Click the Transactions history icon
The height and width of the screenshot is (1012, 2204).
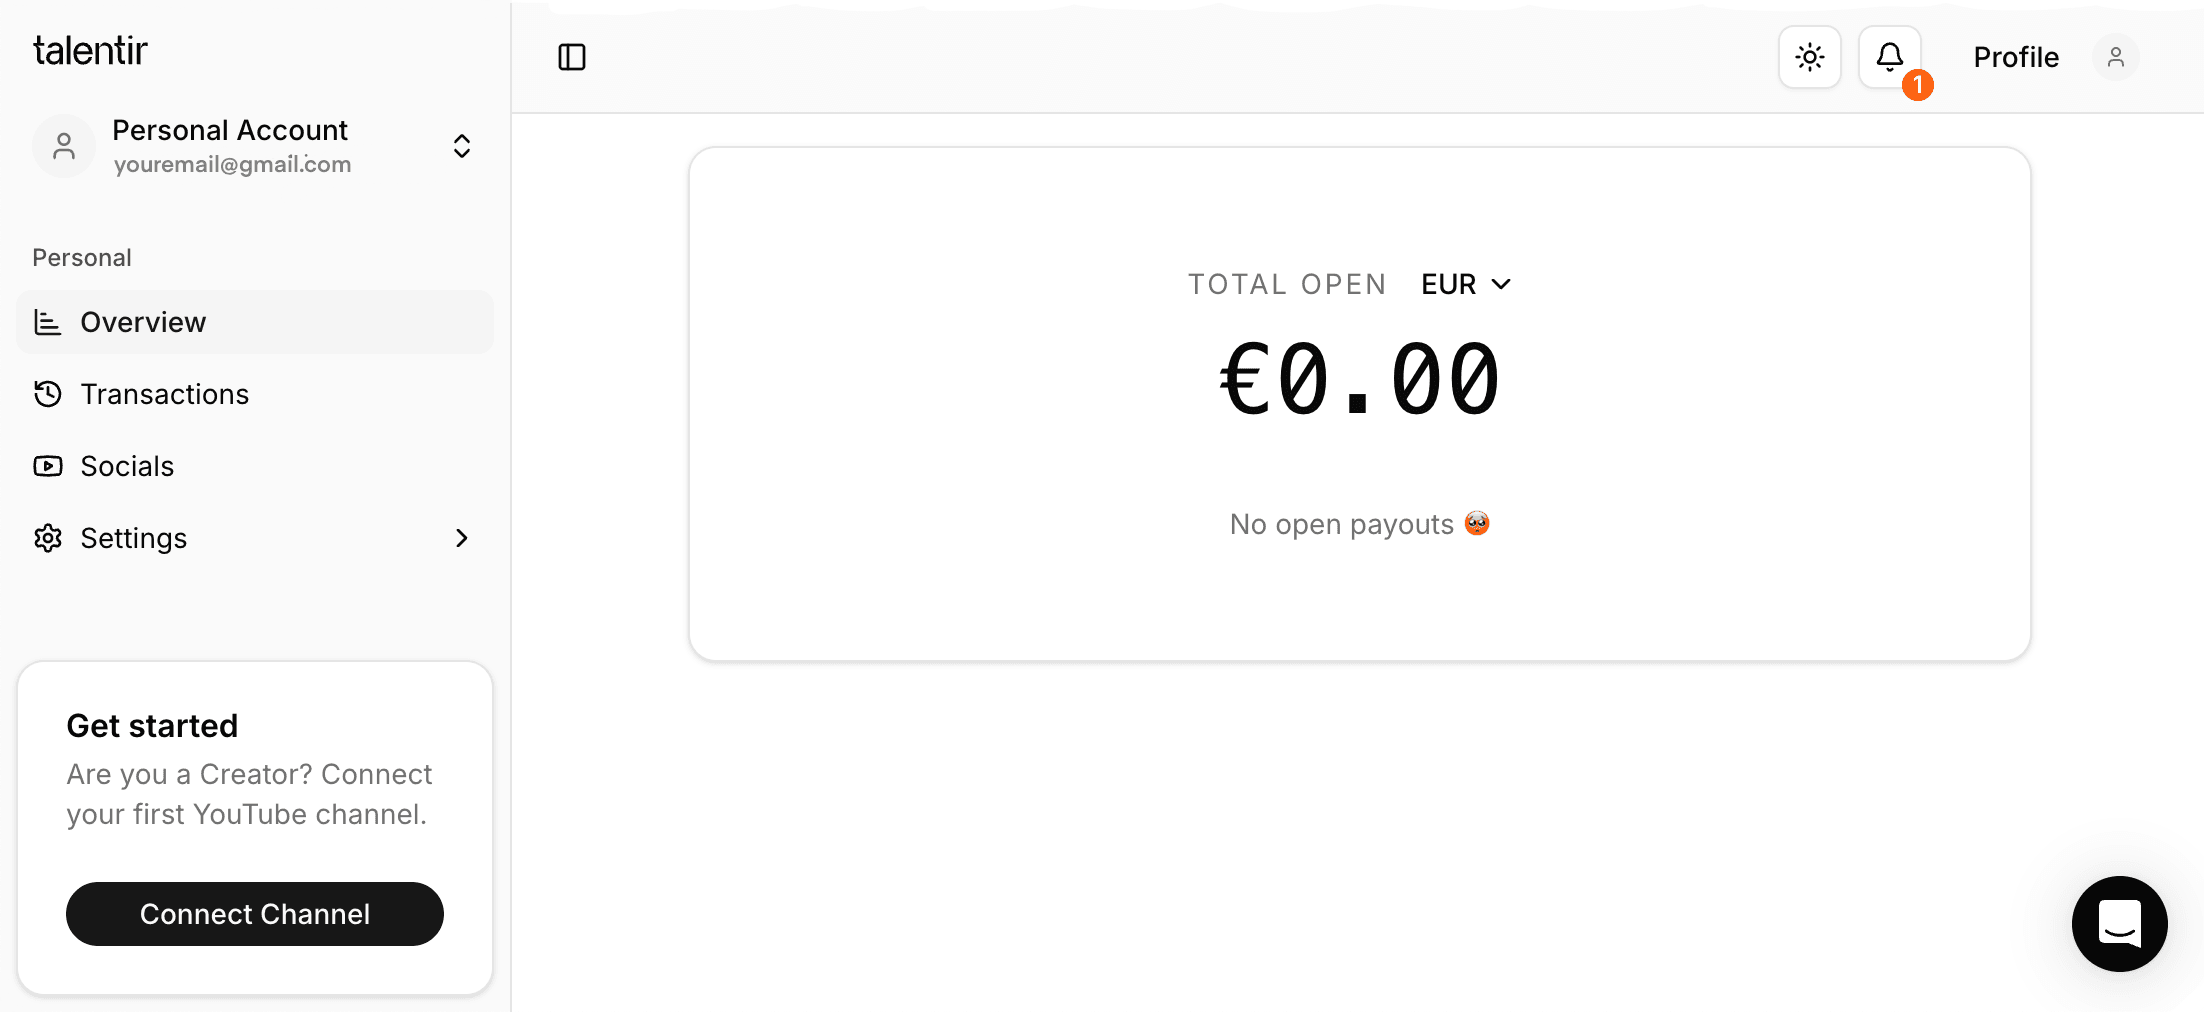click(48, 394)
